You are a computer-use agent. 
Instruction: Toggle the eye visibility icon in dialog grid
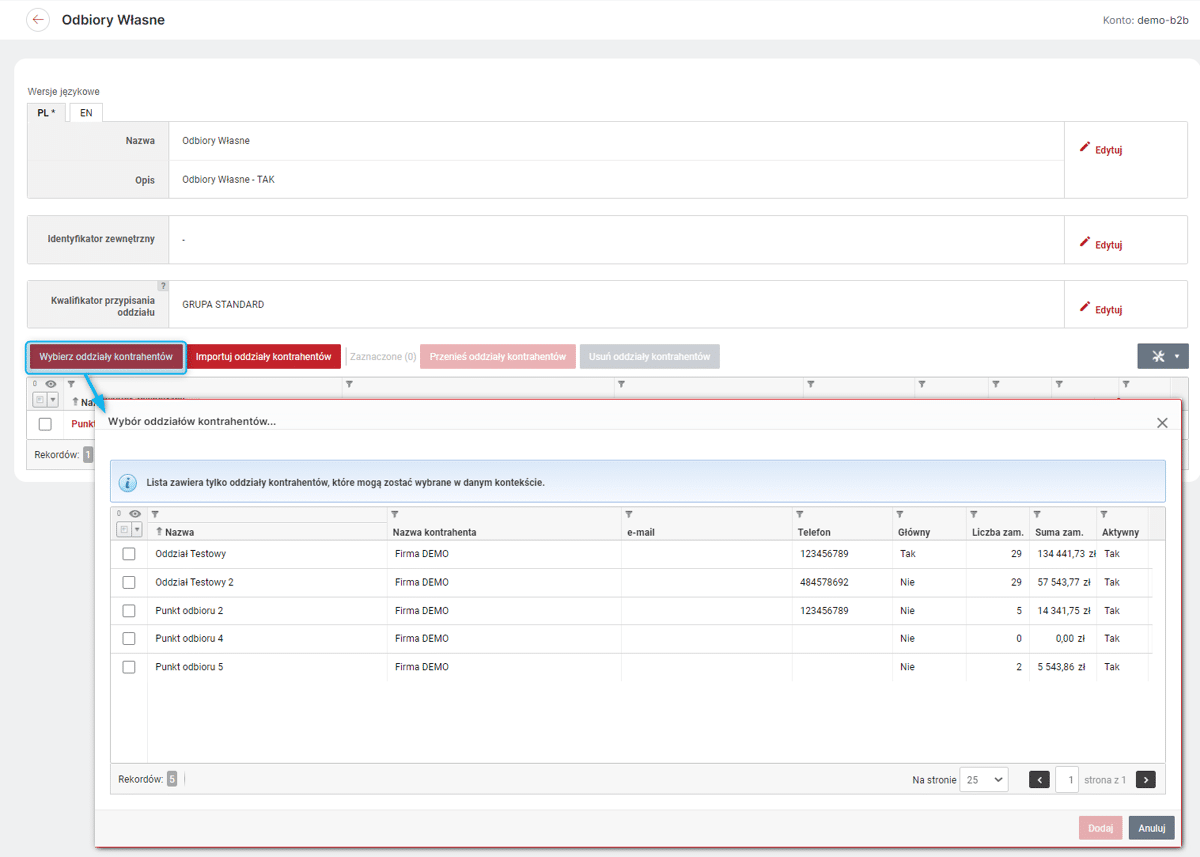tap(135, 514)
